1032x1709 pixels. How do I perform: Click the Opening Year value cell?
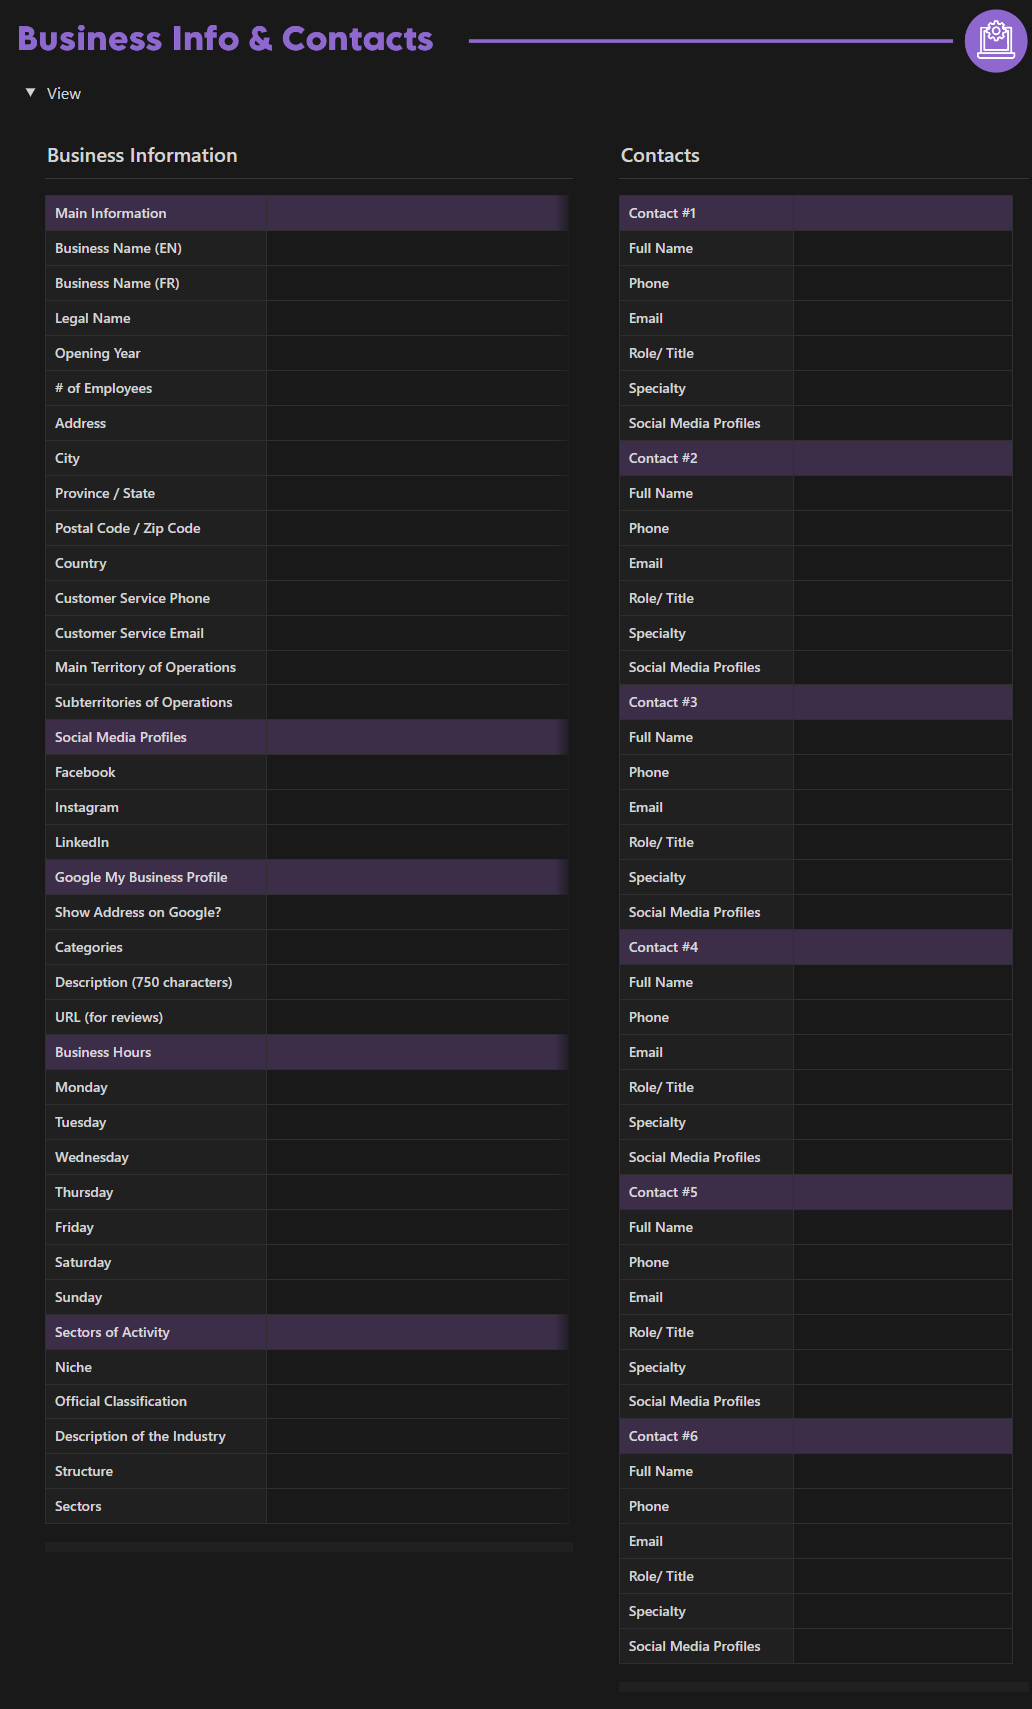[x=416, y=353]
